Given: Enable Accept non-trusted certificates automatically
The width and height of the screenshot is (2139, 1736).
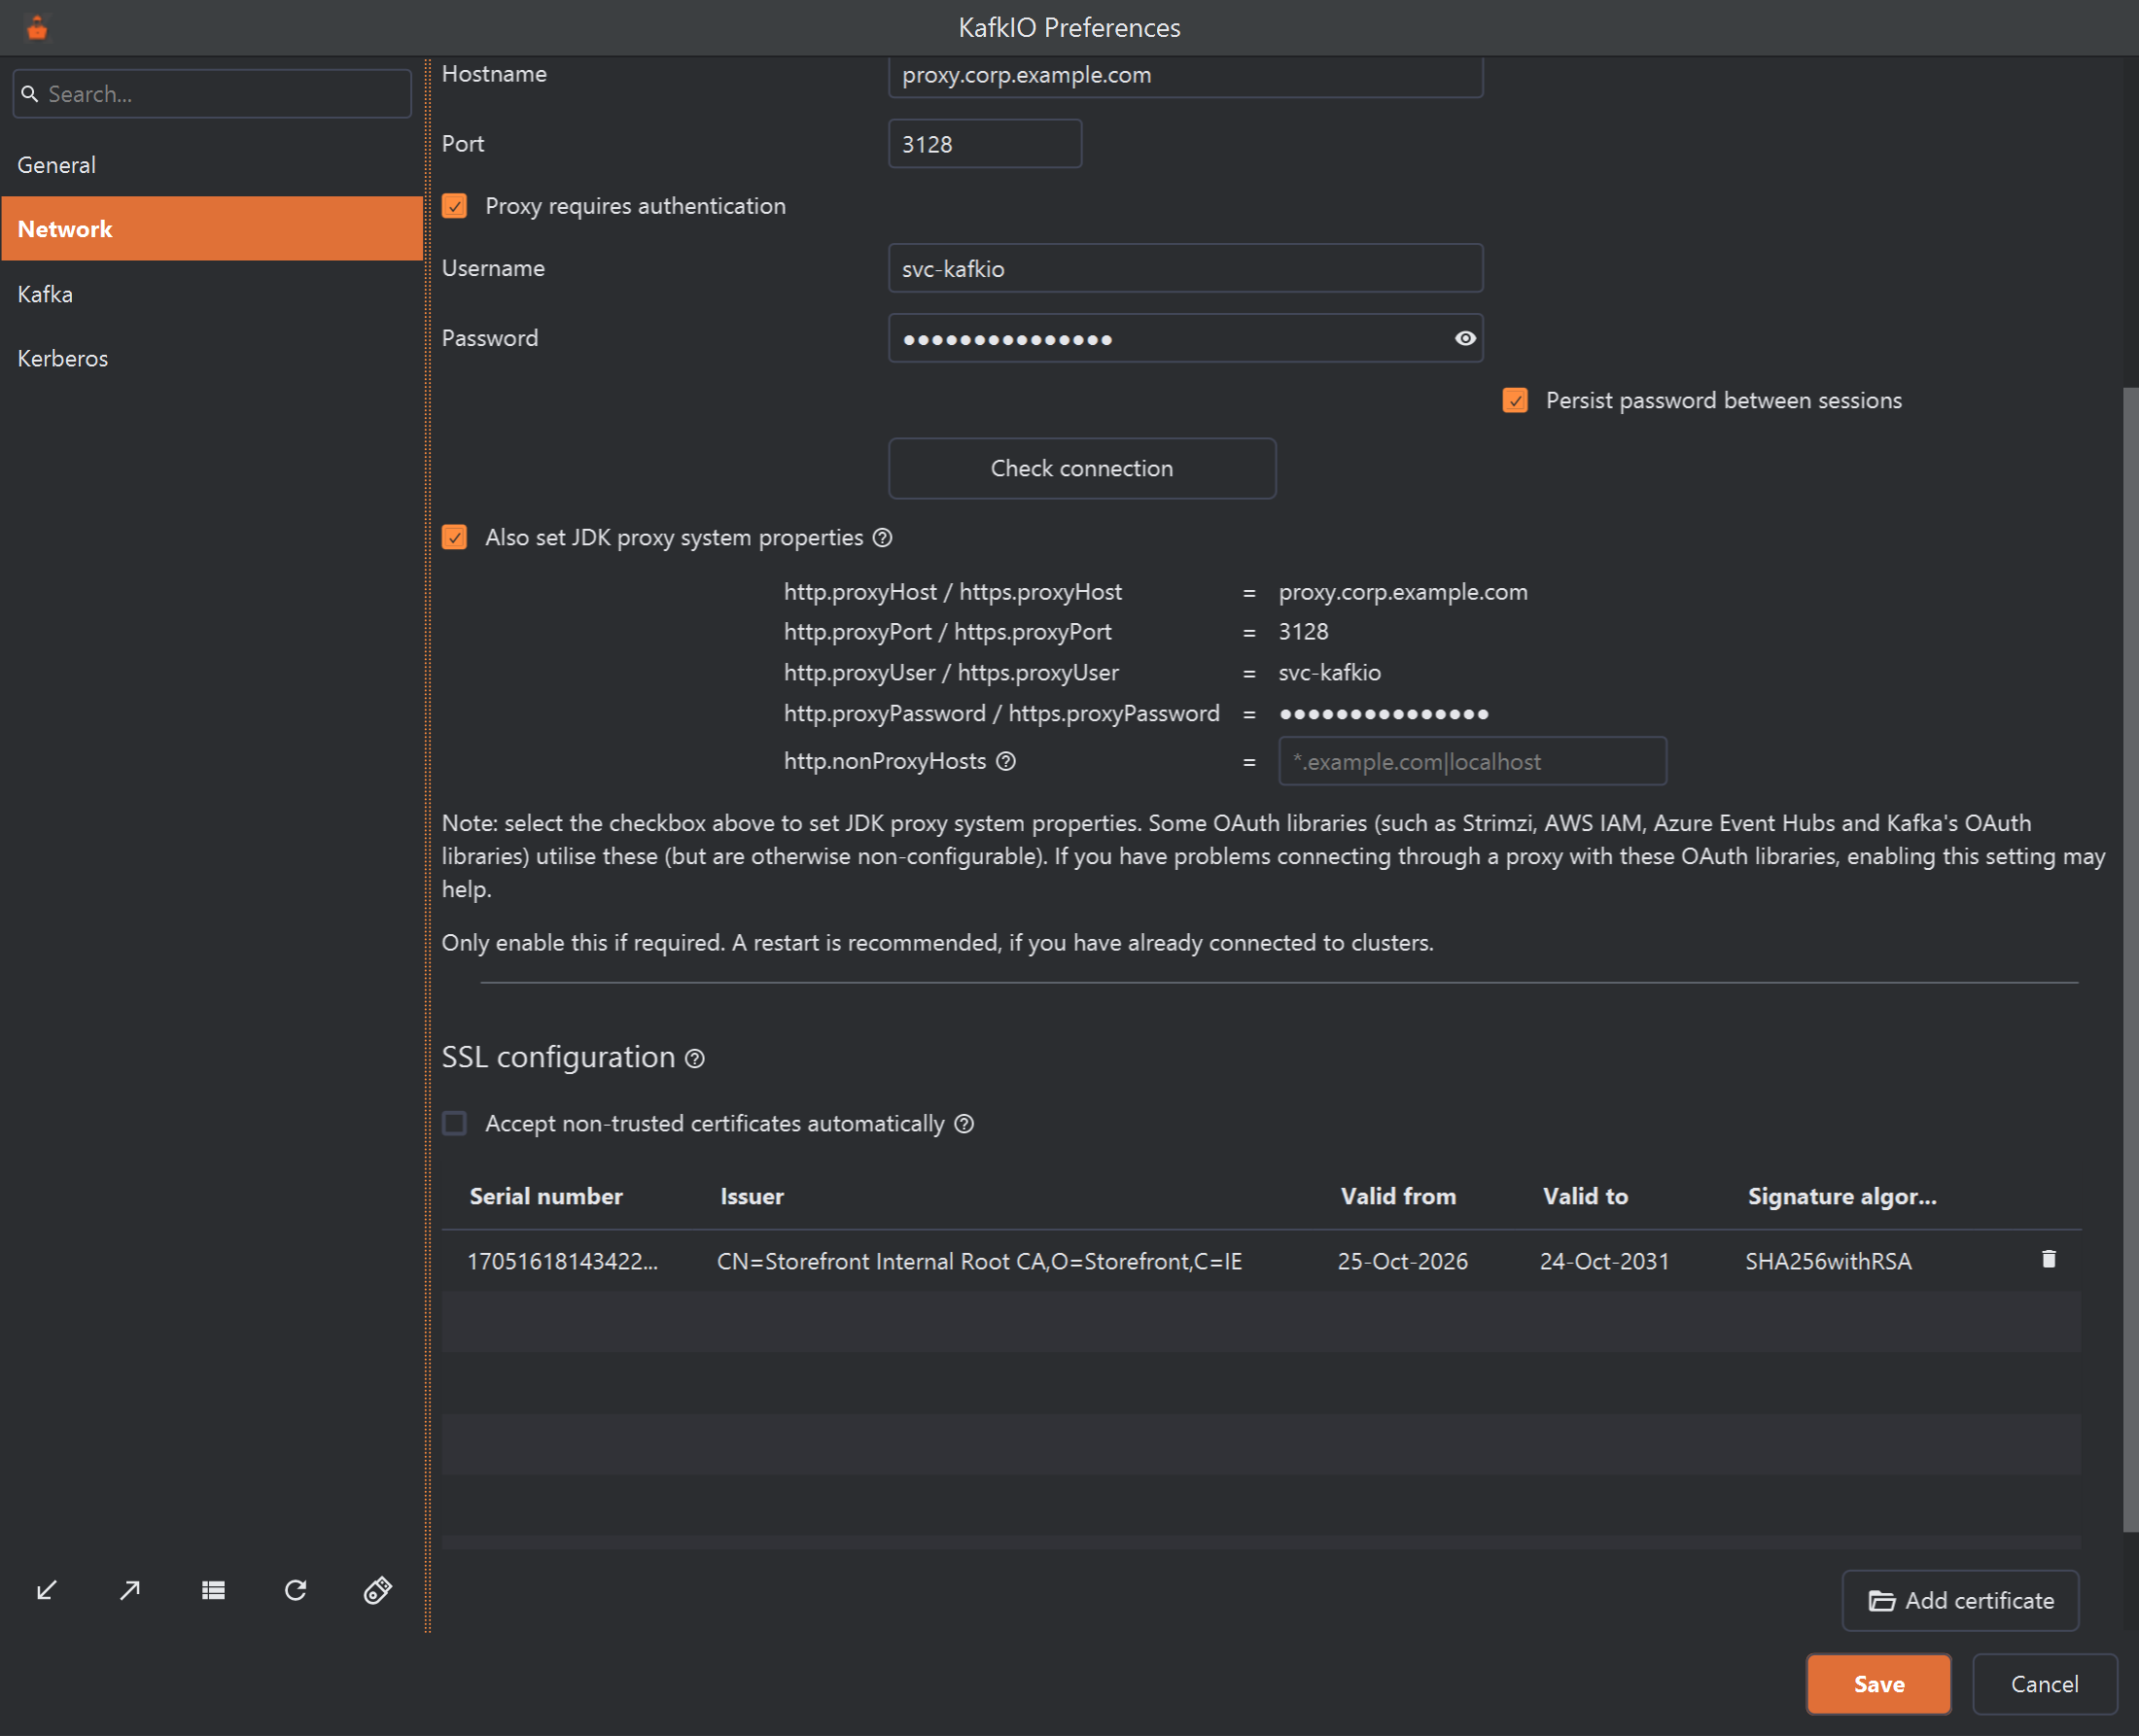Looking at the screenshot, I should coord(455,1123).
